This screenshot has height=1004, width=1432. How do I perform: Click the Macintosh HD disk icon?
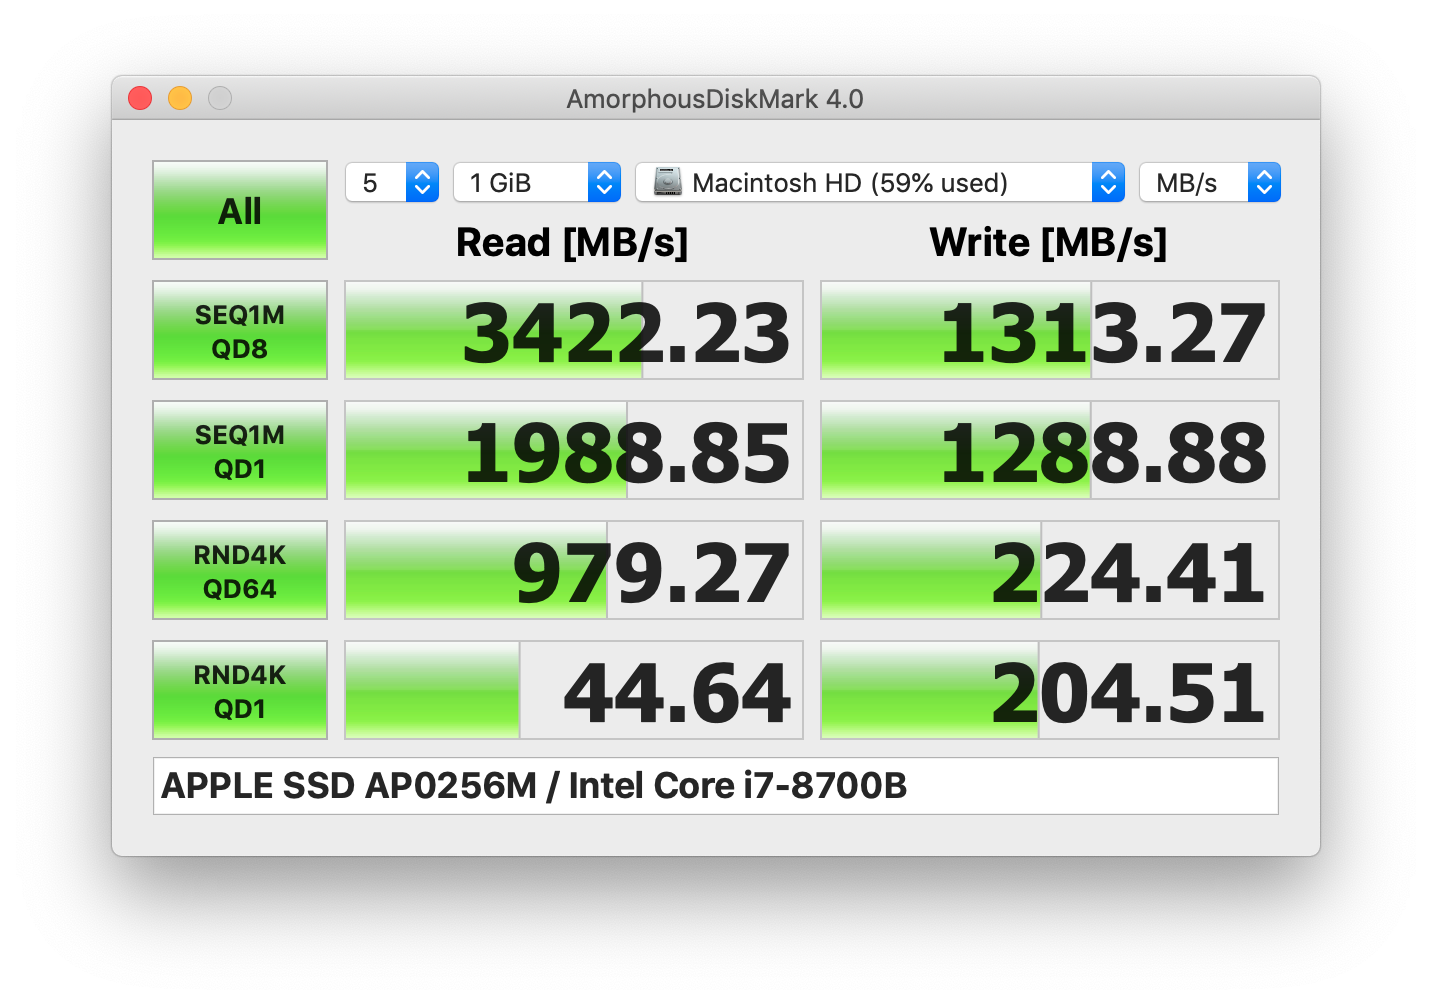coord(667,182)
